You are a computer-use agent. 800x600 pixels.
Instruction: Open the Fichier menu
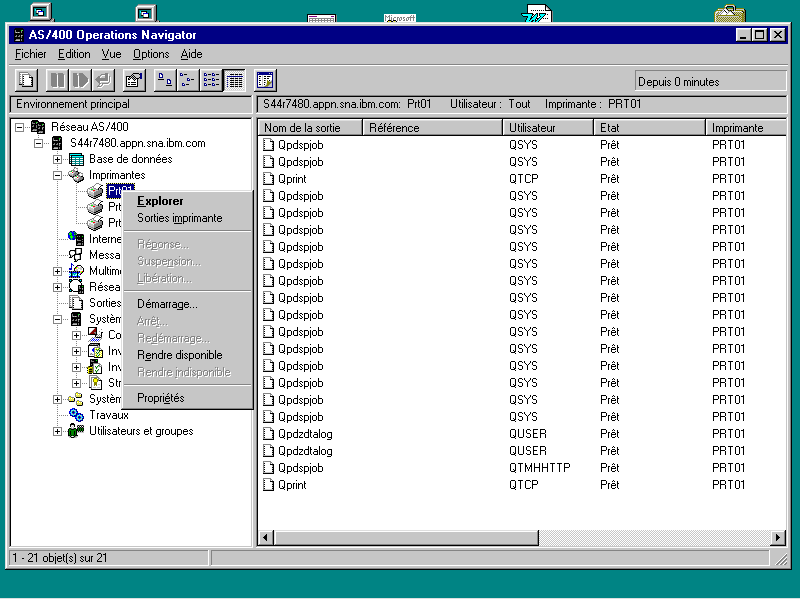pyautogui.click(x=31, y=54)
